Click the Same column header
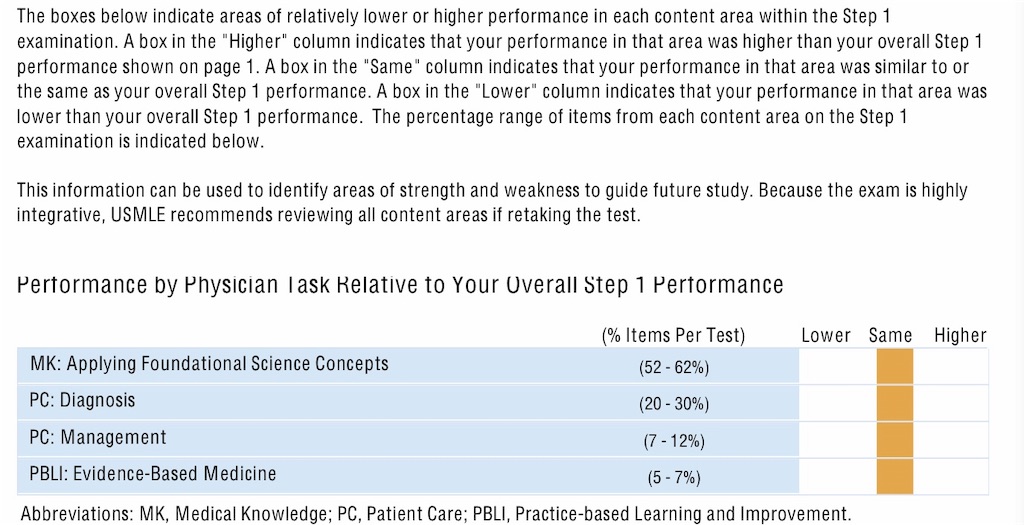The width and height of the screenshot is (1024, 525). click(x=890, y=336)
